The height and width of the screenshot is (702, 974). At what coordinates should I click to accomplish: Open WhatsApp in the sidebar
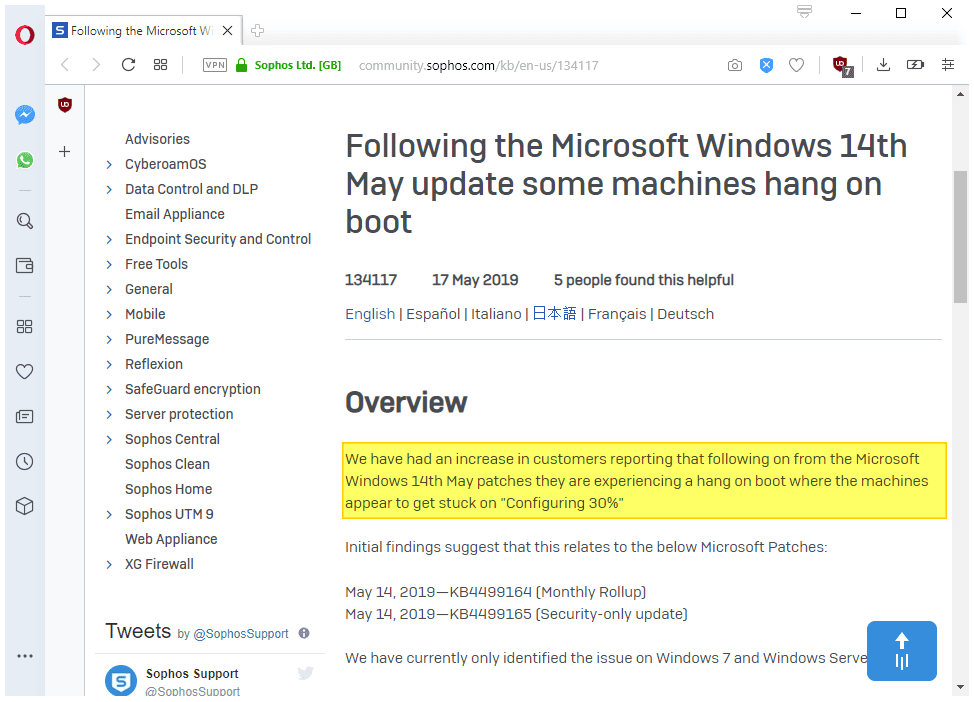[25, 160]
